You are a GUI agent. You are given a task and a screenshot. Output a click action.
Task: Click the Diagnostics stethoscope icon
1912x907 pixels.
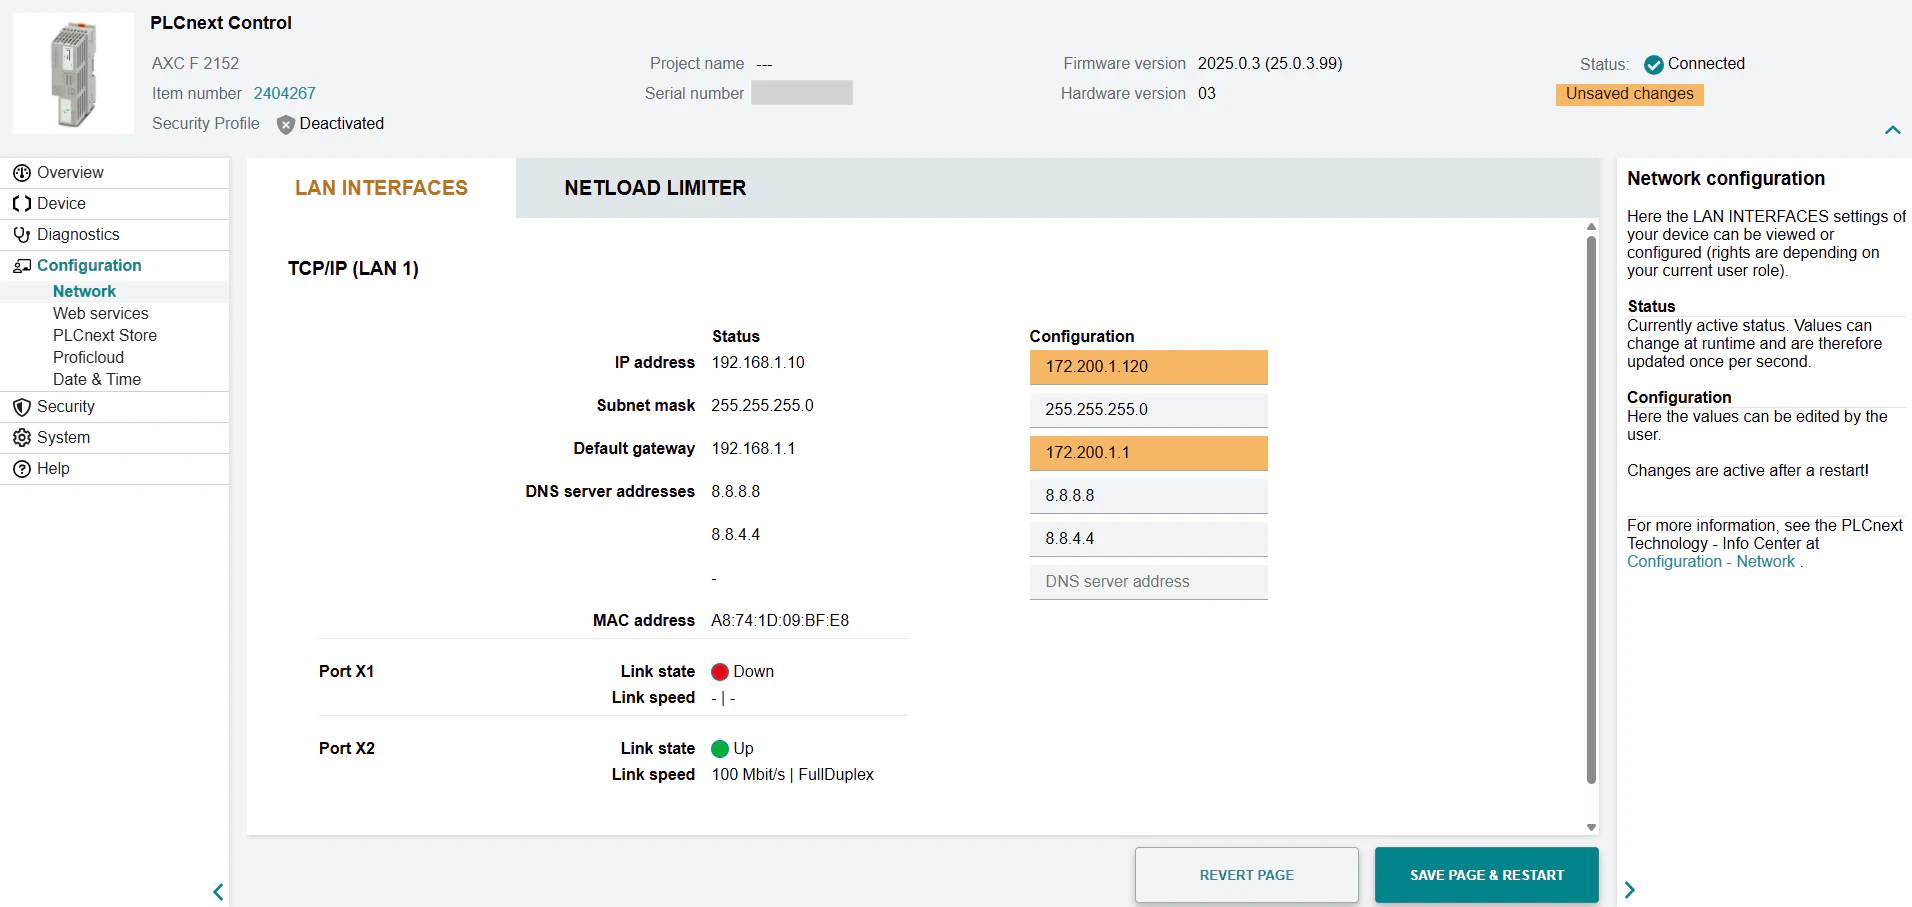(x=22, y=235)
